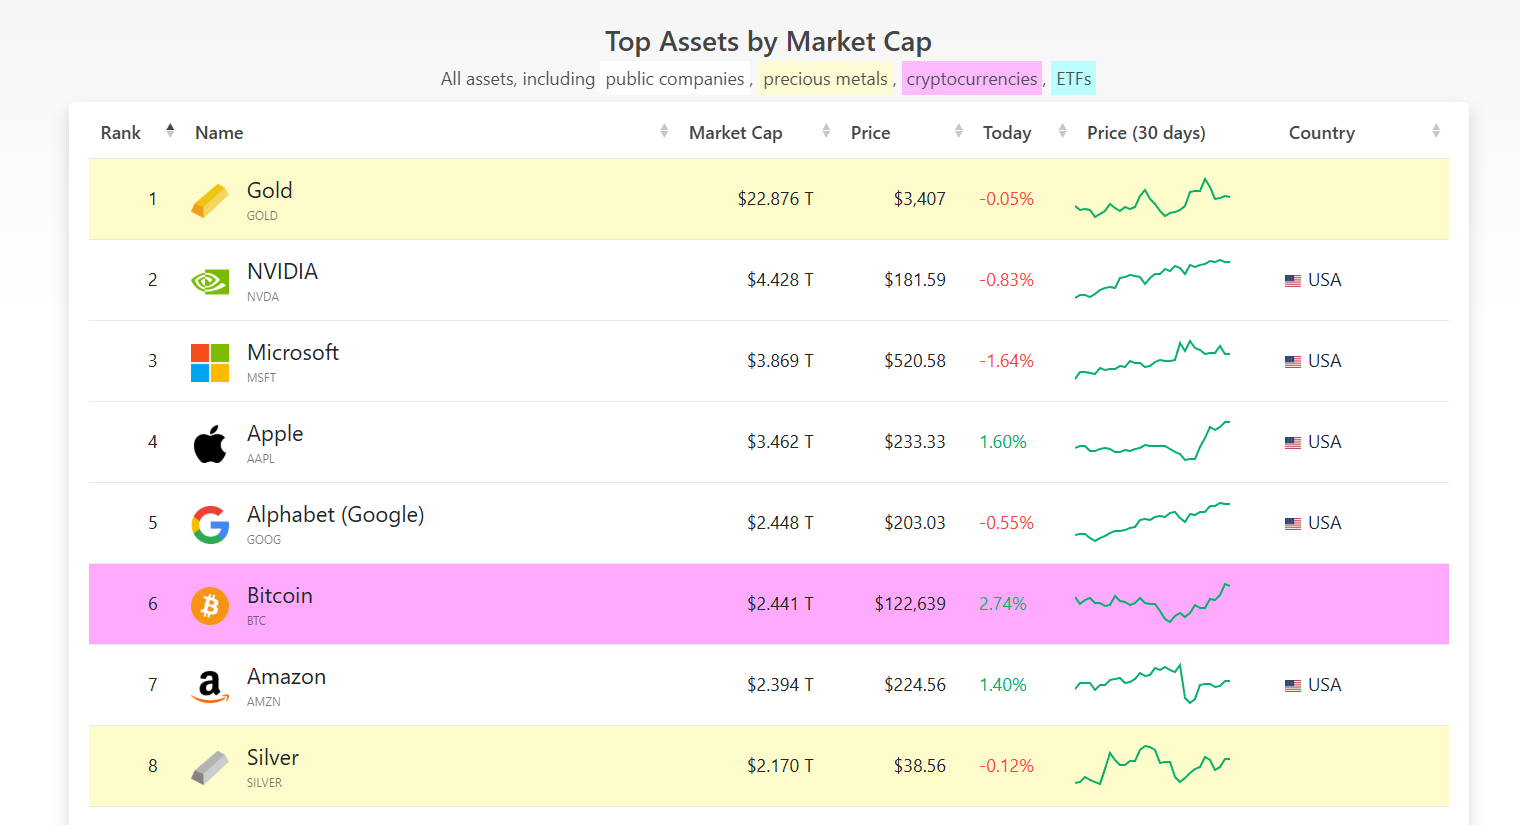View Bitcoin 30-day price chart
1520x825 pixels.
1152,603
